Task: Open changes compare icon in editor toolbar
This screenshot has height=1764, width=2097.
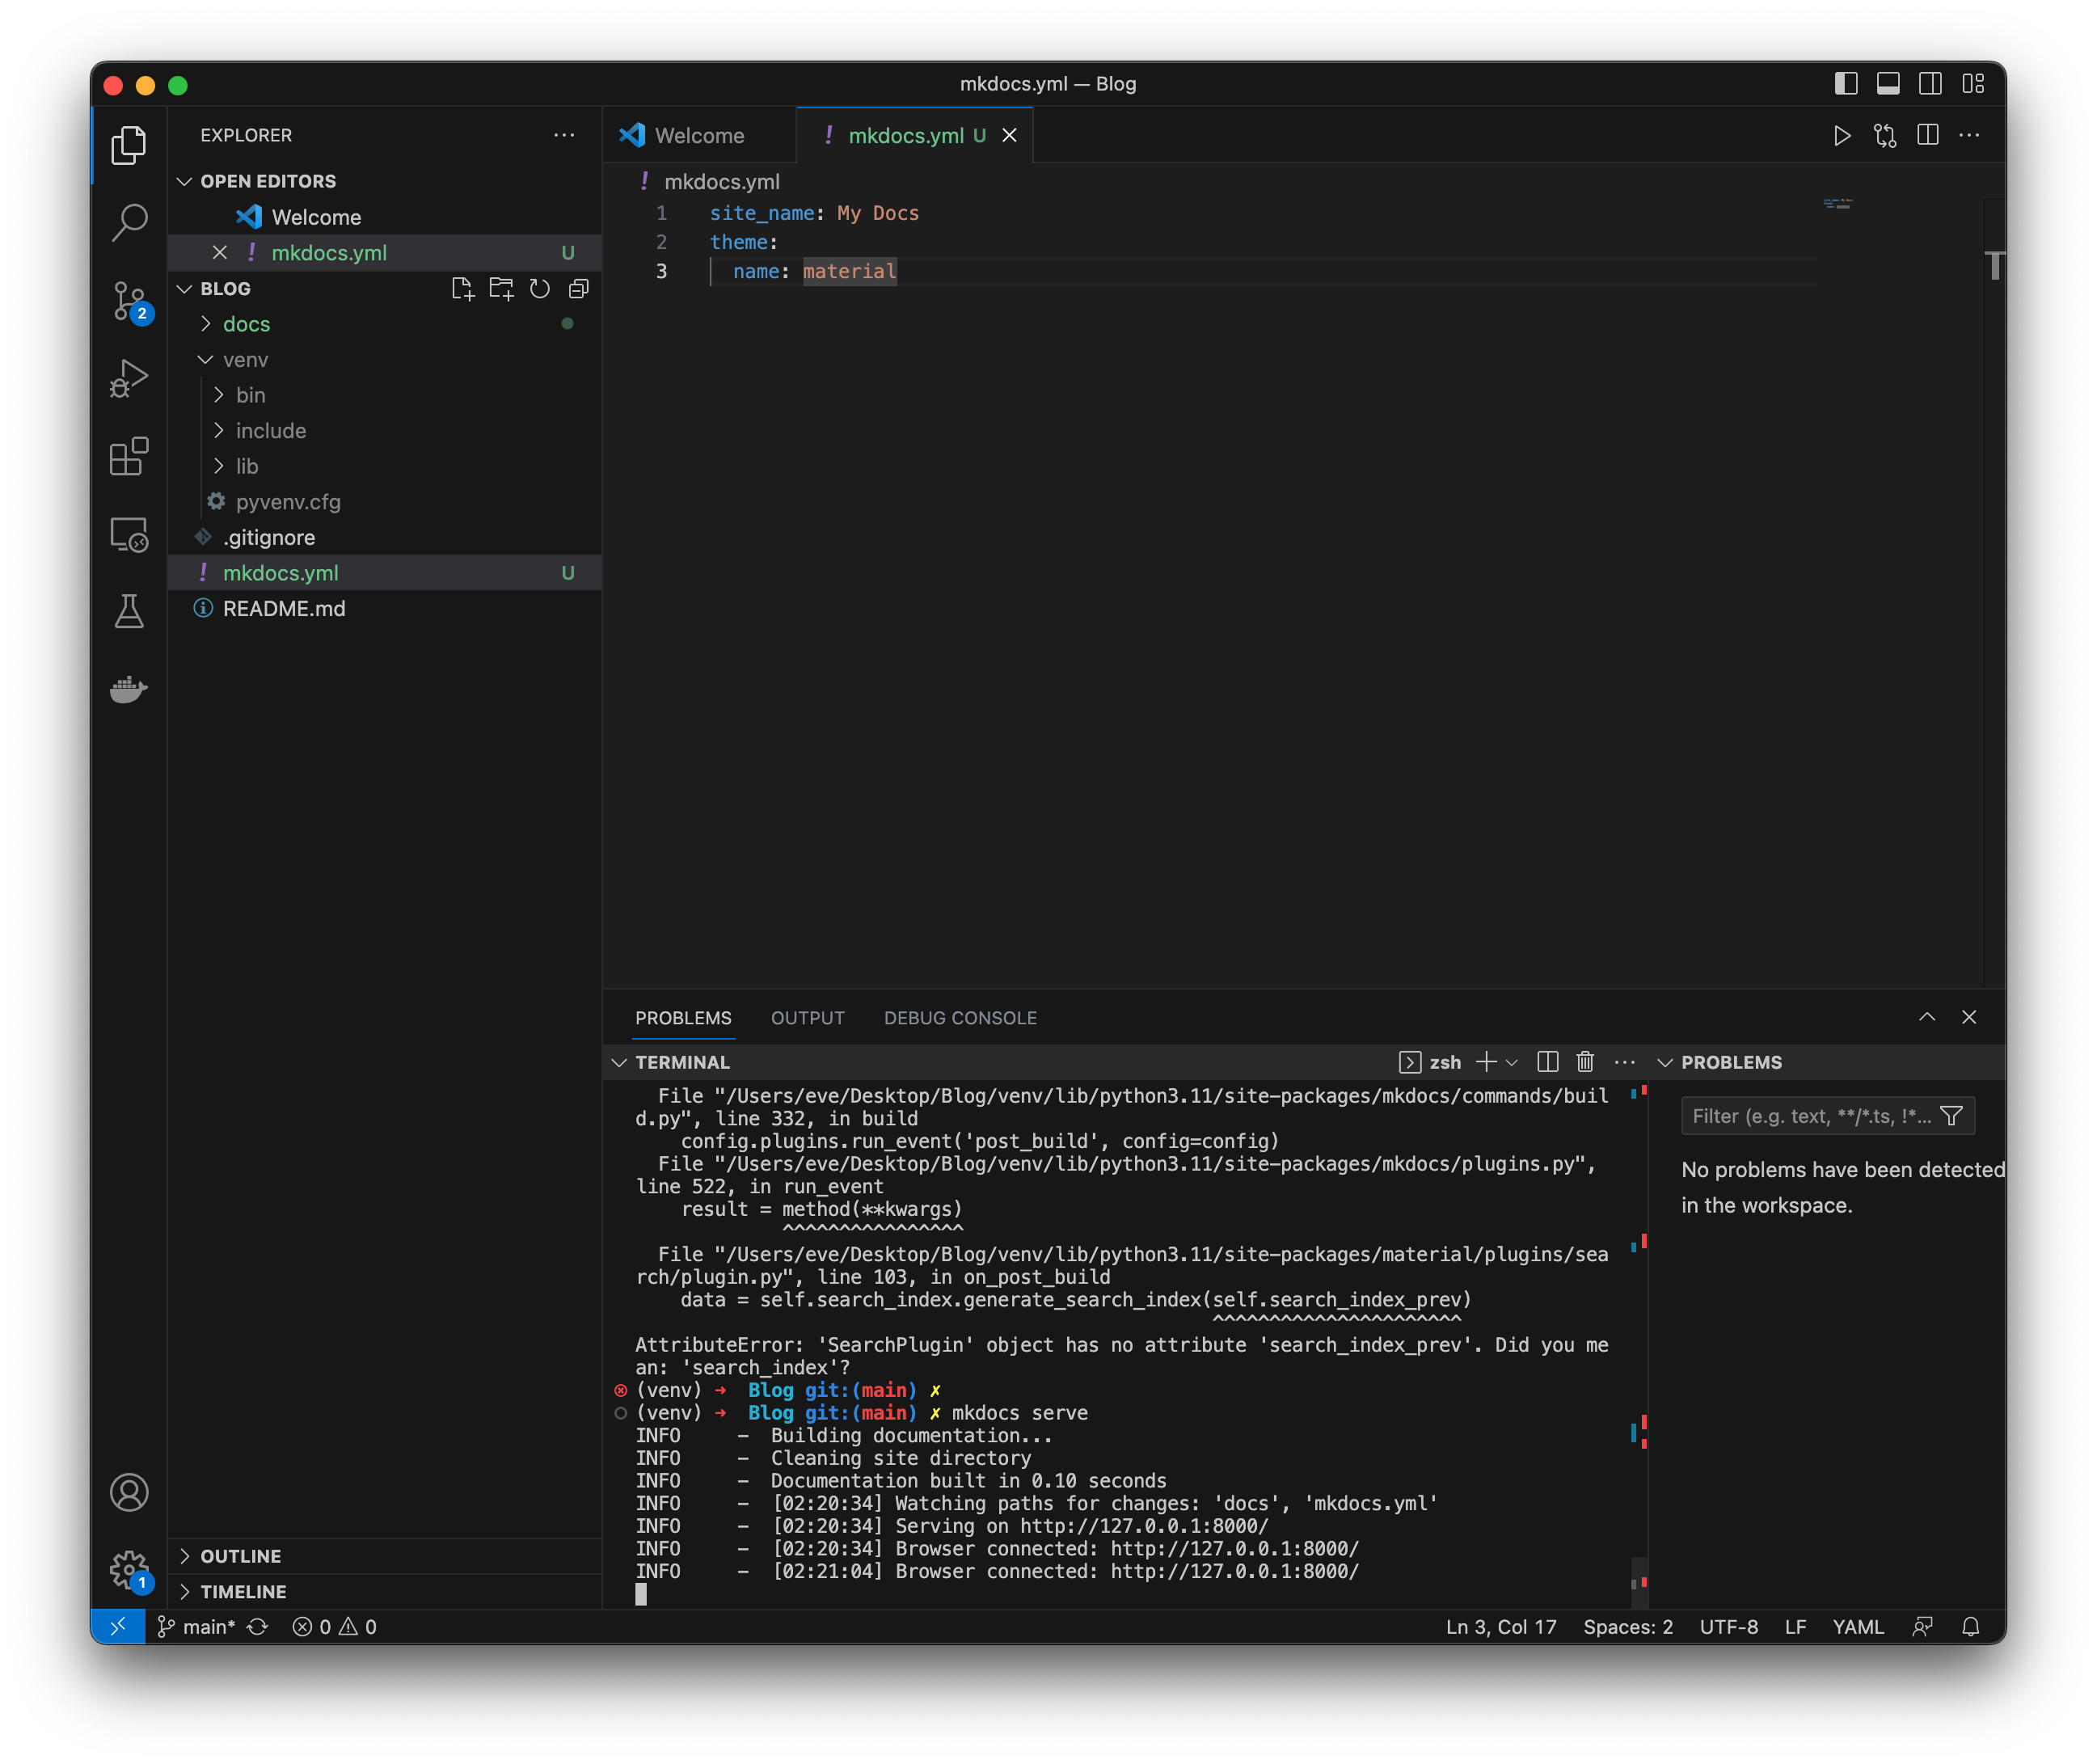Action: [x=1885, y=136]
